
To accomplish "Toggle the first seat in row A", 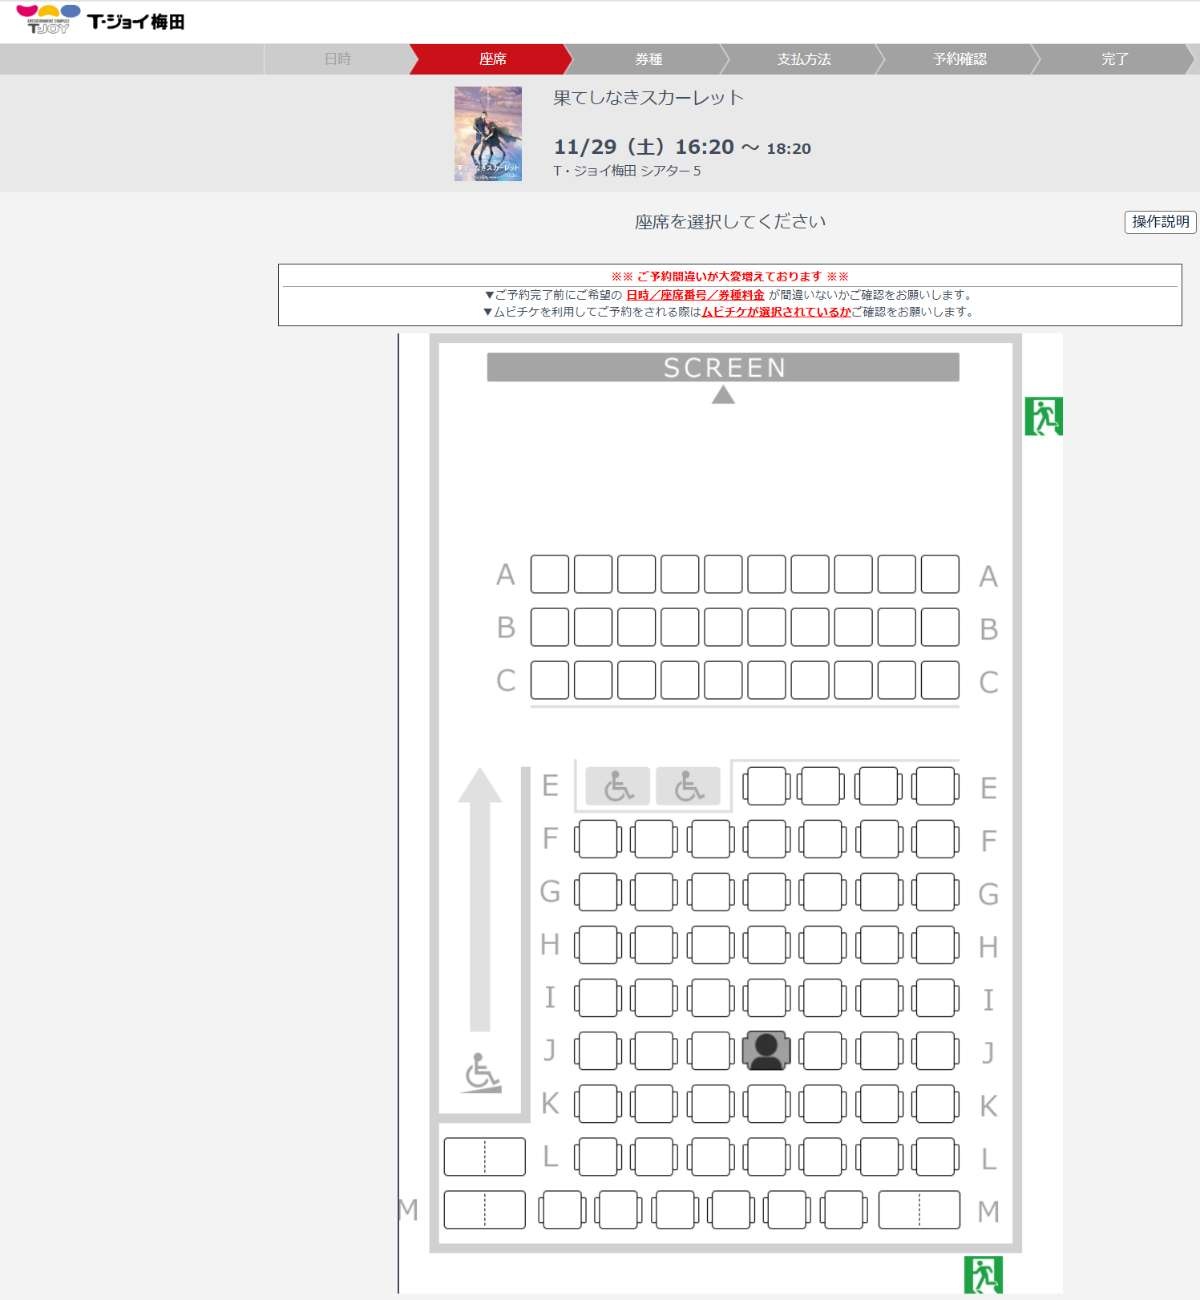I will 550,575.
